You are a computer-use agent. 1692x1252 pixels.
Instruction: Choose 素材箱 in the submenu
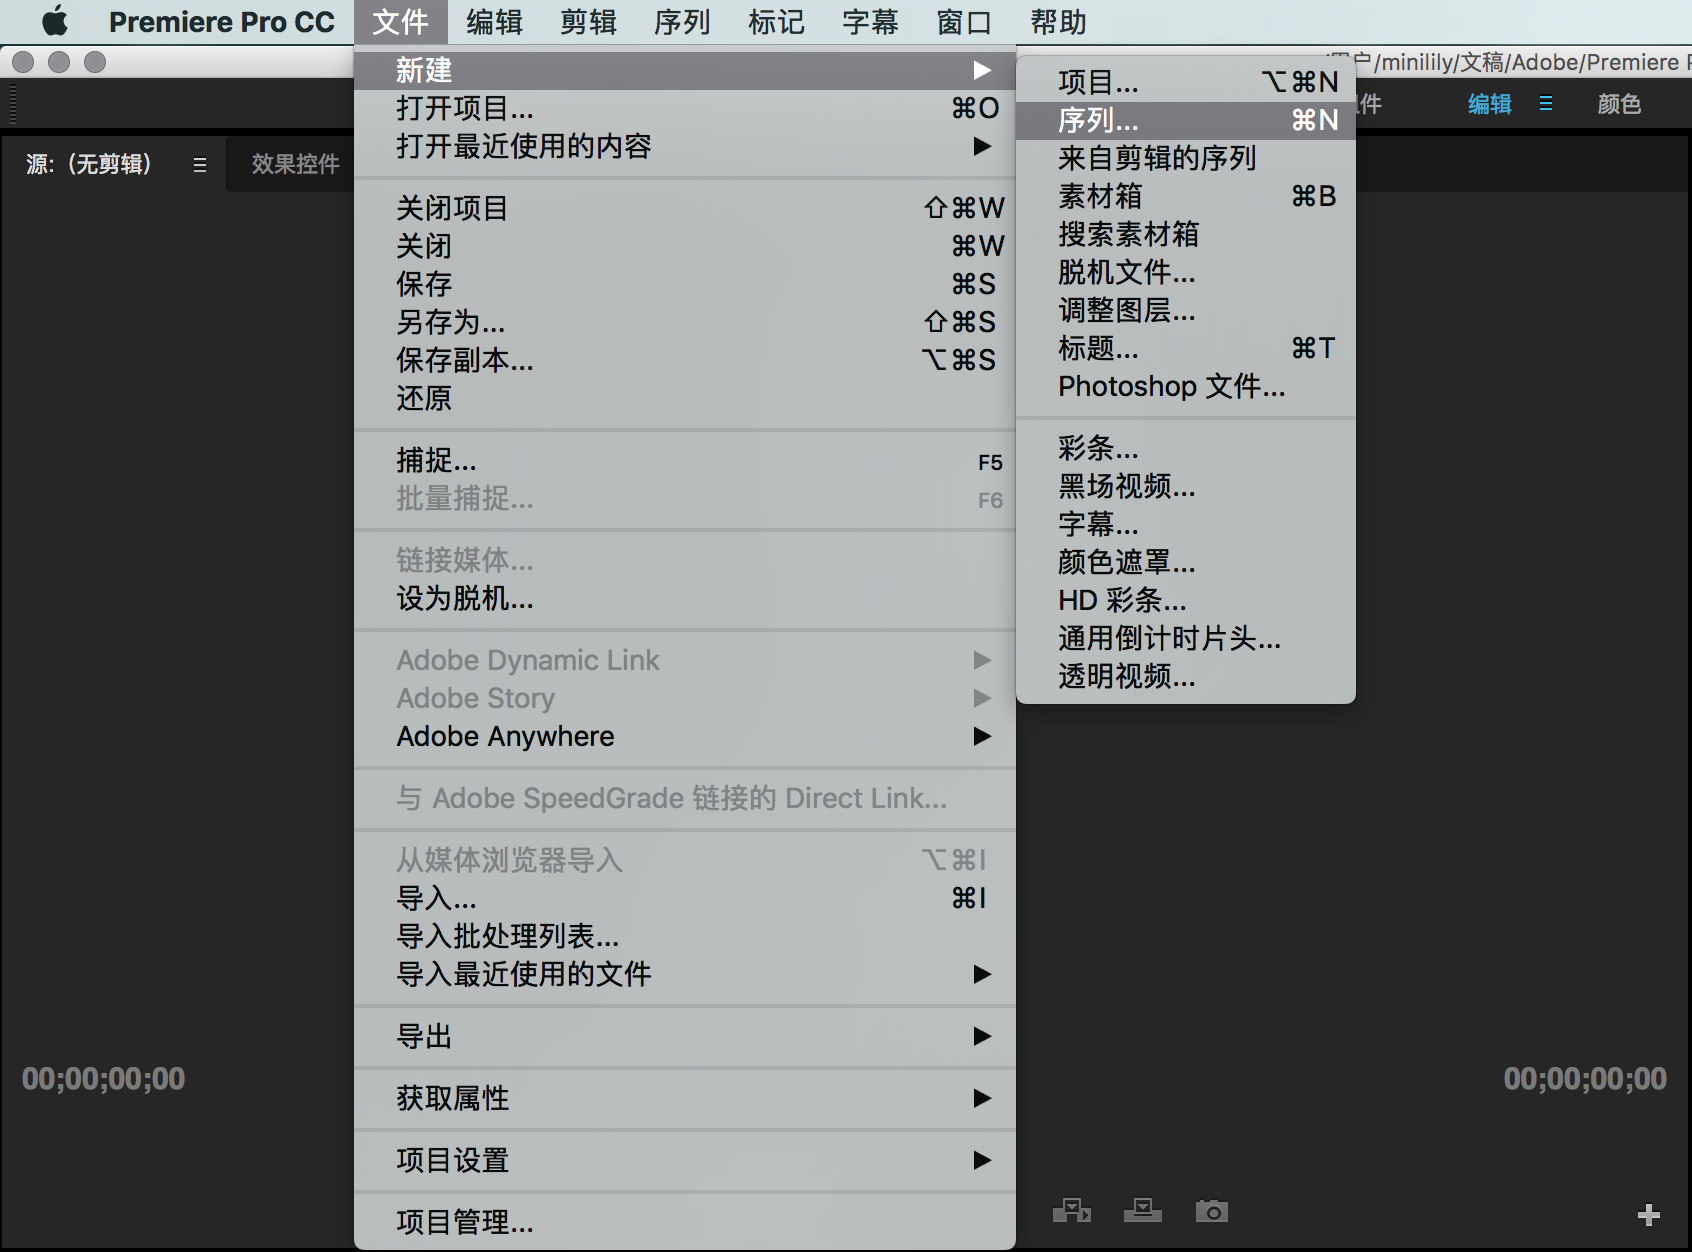pos(1186,196)
